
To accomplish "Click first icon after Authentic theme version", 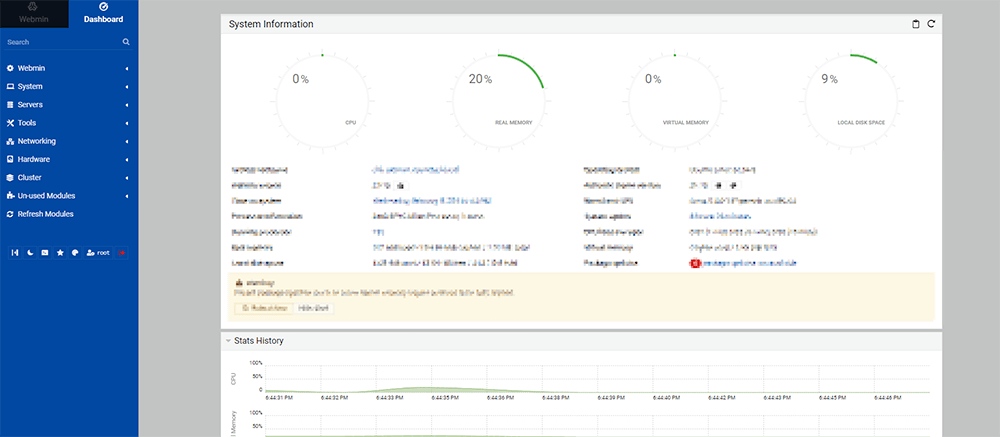I will (x=719, y=186).
